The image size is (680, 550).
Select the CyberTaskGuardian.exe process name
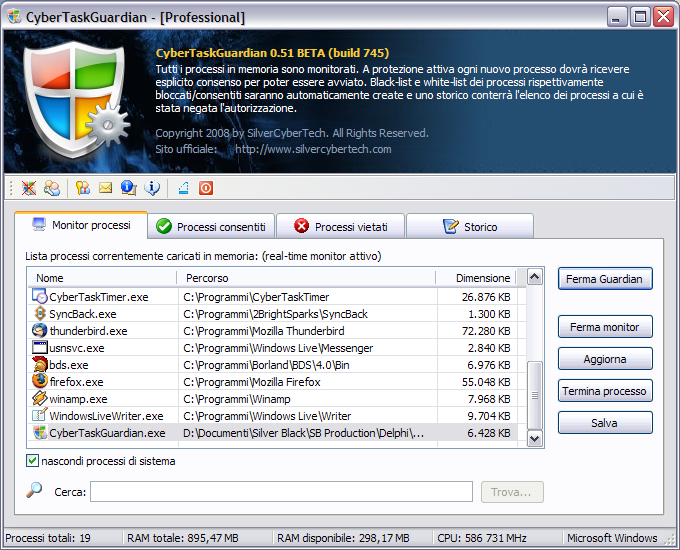tap(108, 433)
